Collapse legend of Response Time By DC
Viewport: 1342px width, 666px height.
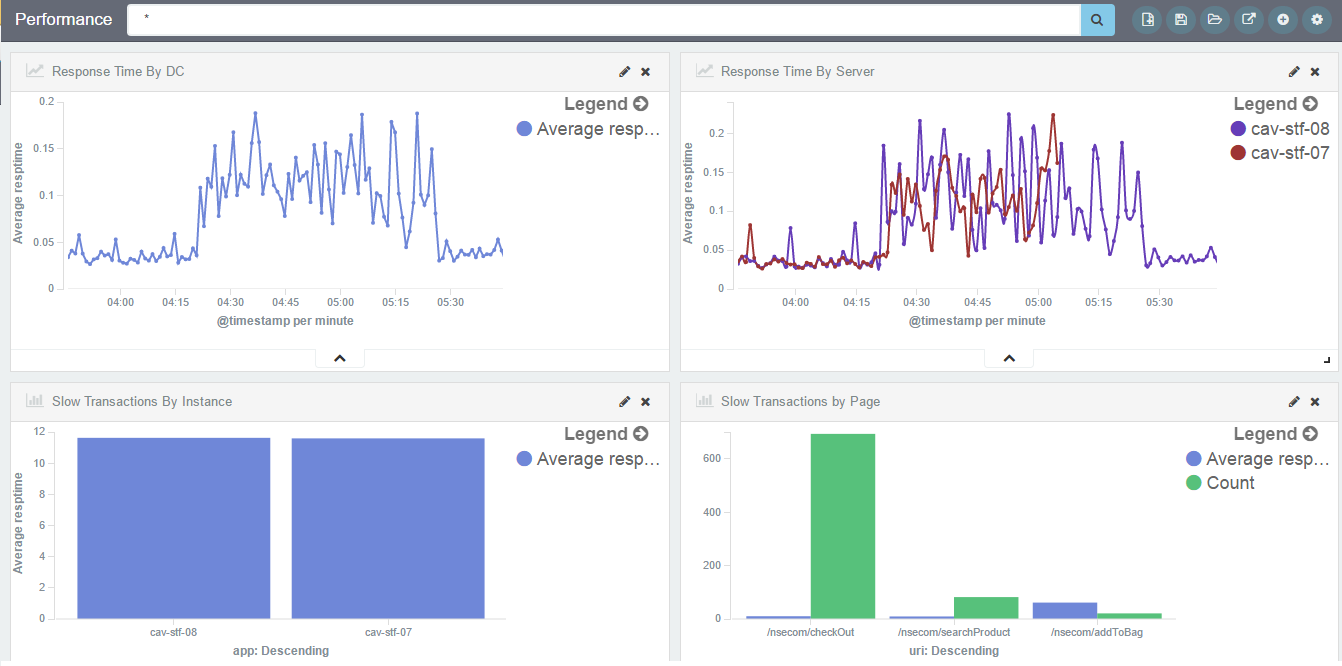(640, 104)
